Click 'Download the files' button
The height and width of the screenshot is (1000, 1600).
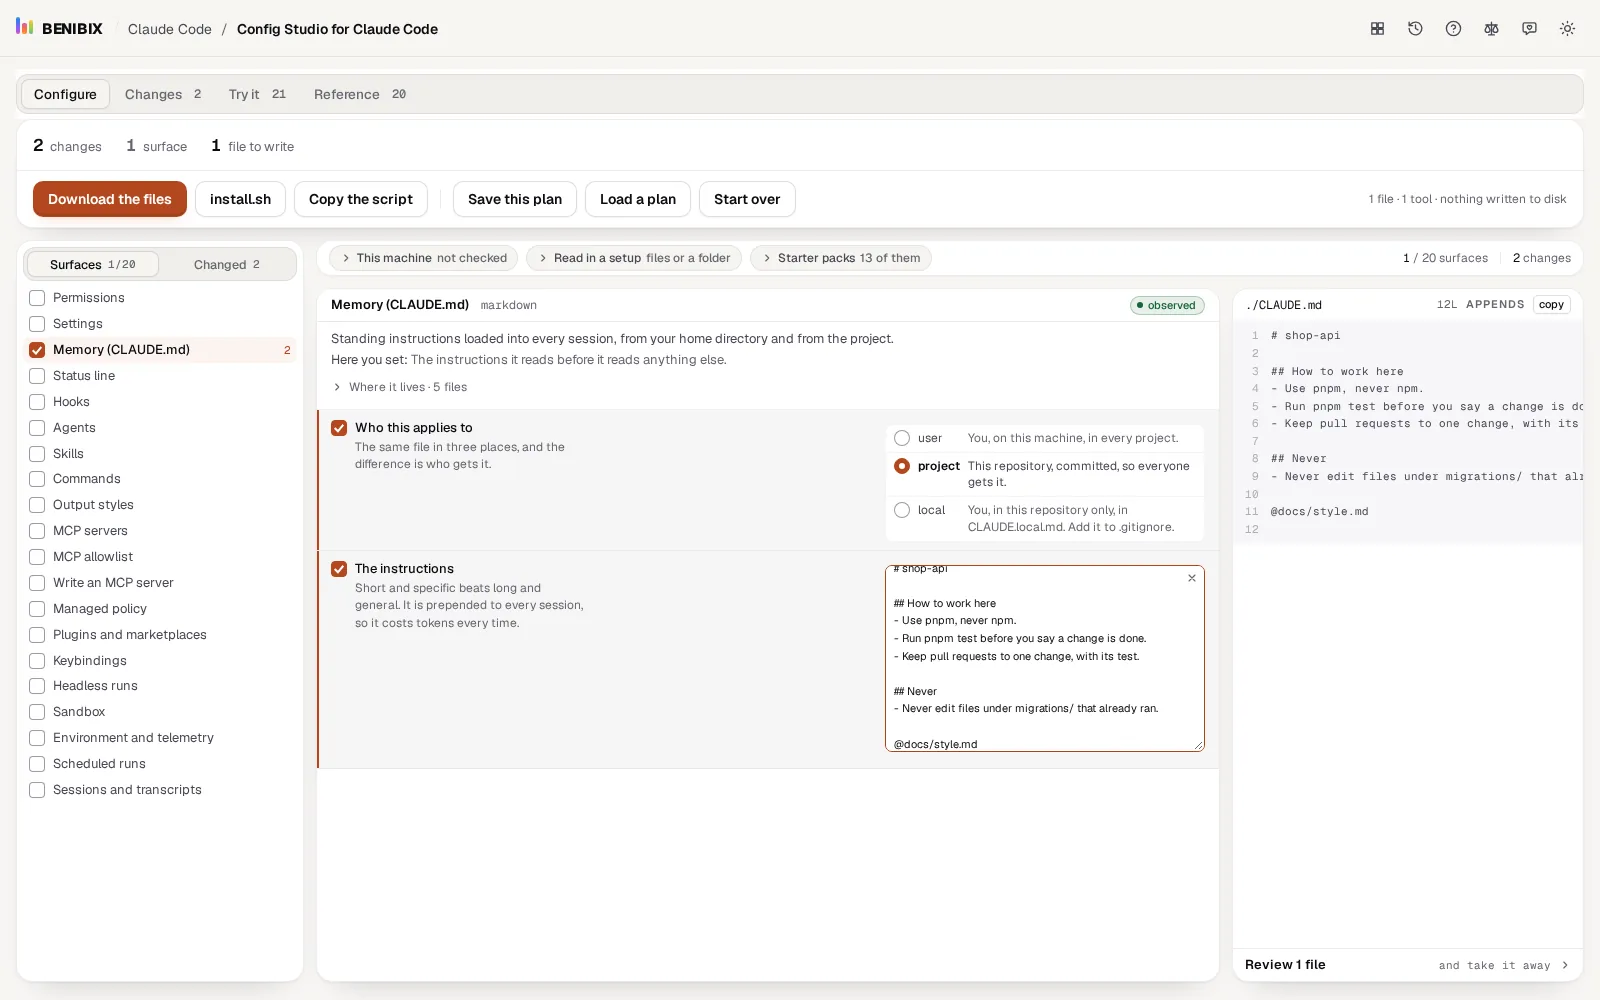click(110, 199)
